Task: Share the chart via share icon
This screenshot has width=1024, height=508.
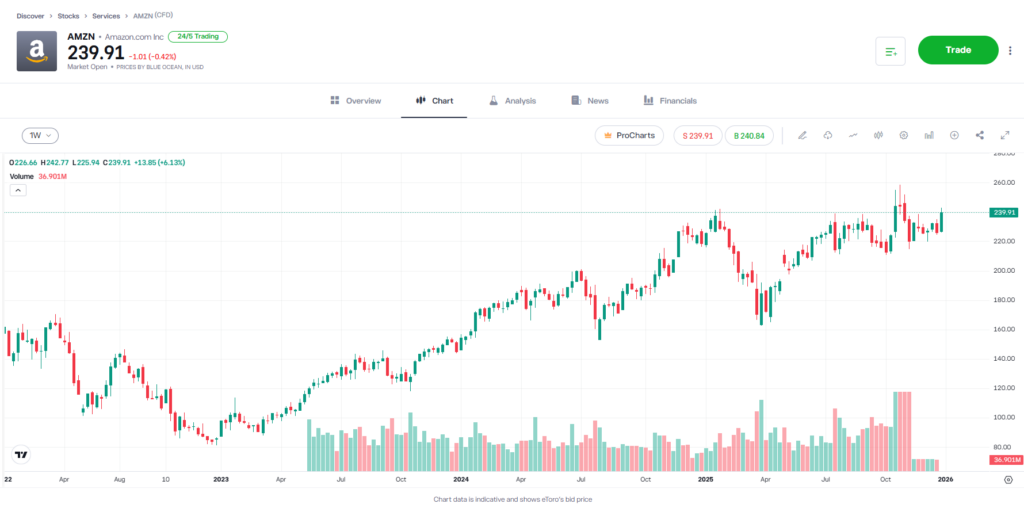Action: click(980, 135)
